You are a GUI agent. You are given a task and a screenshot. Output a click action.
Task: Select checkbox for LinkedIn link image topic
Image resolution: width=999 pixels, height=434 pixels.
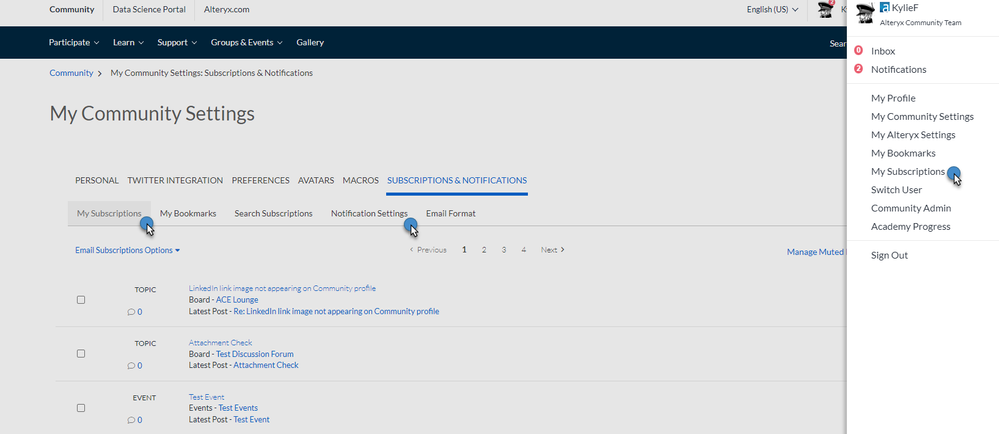point(81,300)
